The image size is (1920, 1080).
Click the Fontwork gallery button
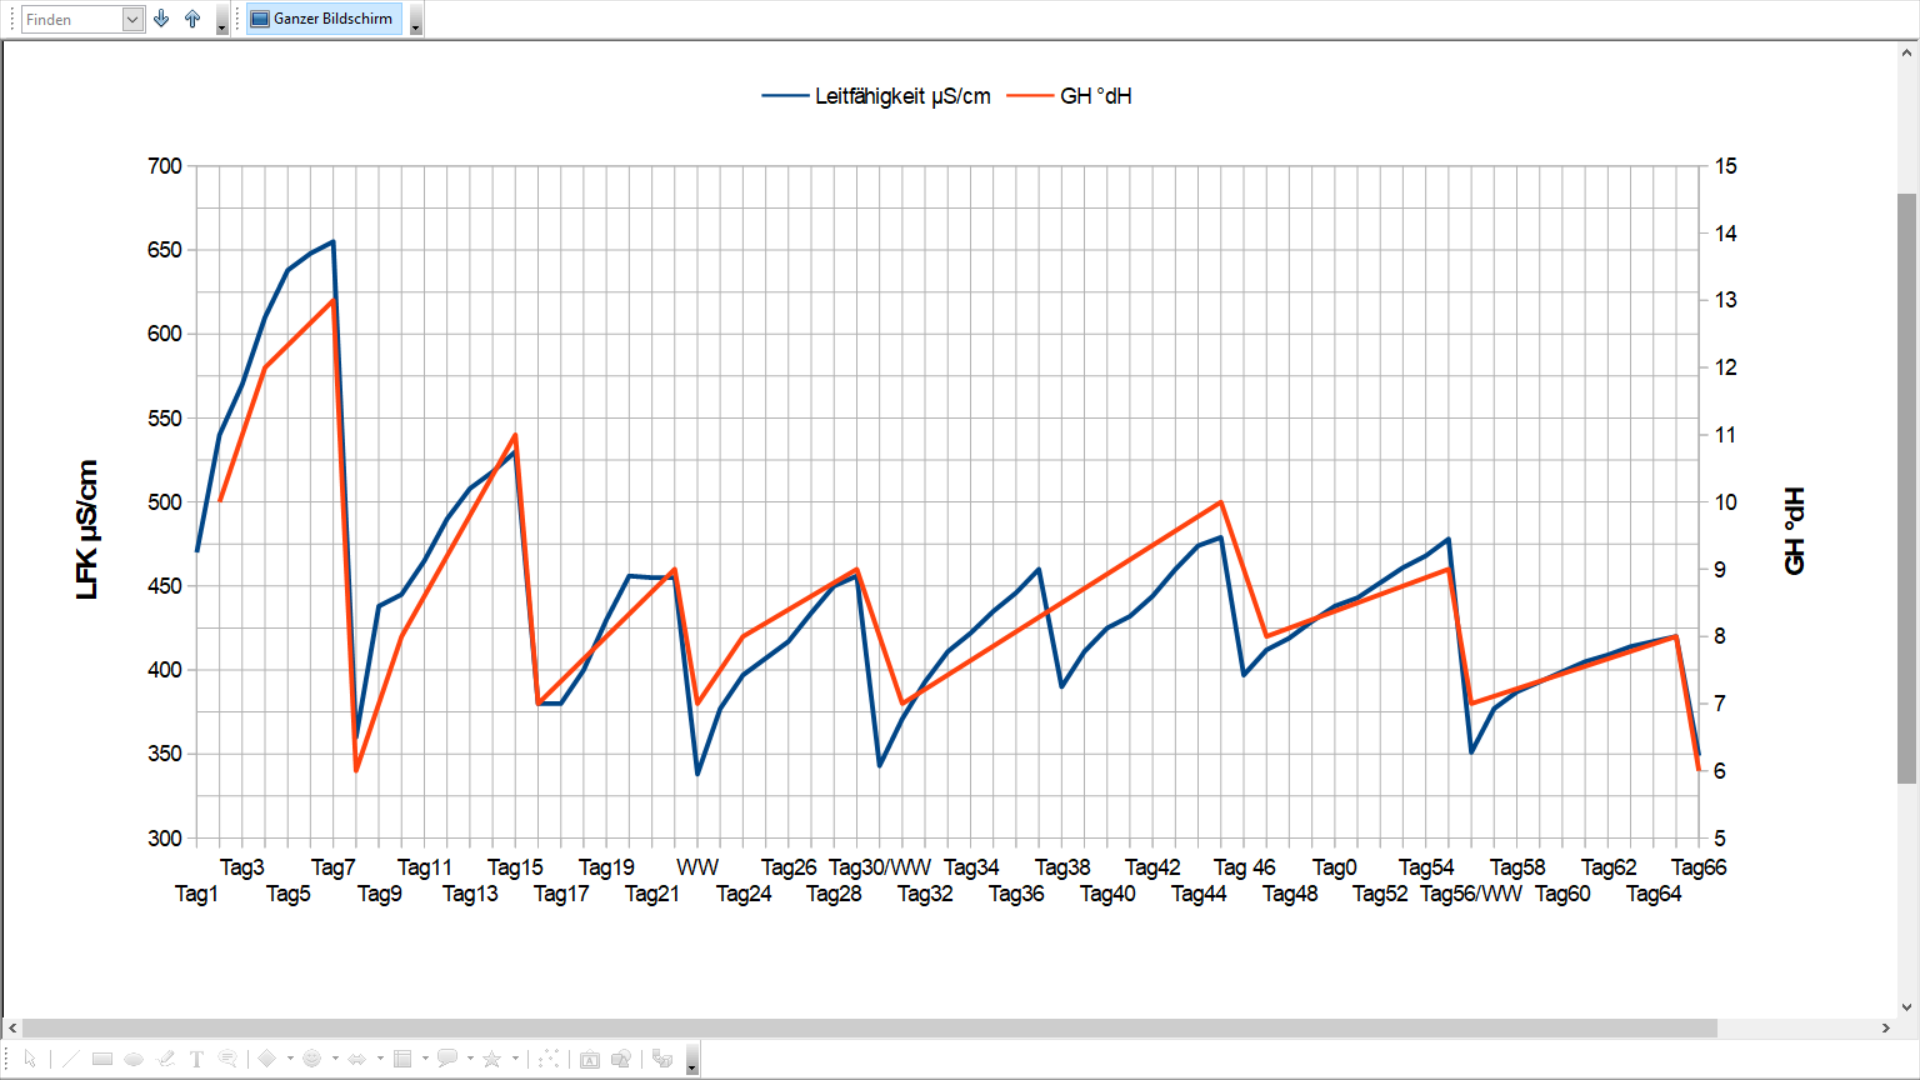[x=590, y=1059]
